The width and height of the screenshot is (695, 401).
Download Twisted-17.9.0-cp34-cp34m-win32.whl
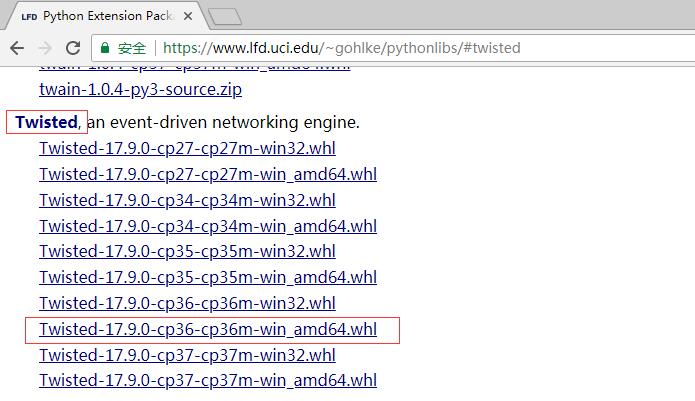coord(187,200)
